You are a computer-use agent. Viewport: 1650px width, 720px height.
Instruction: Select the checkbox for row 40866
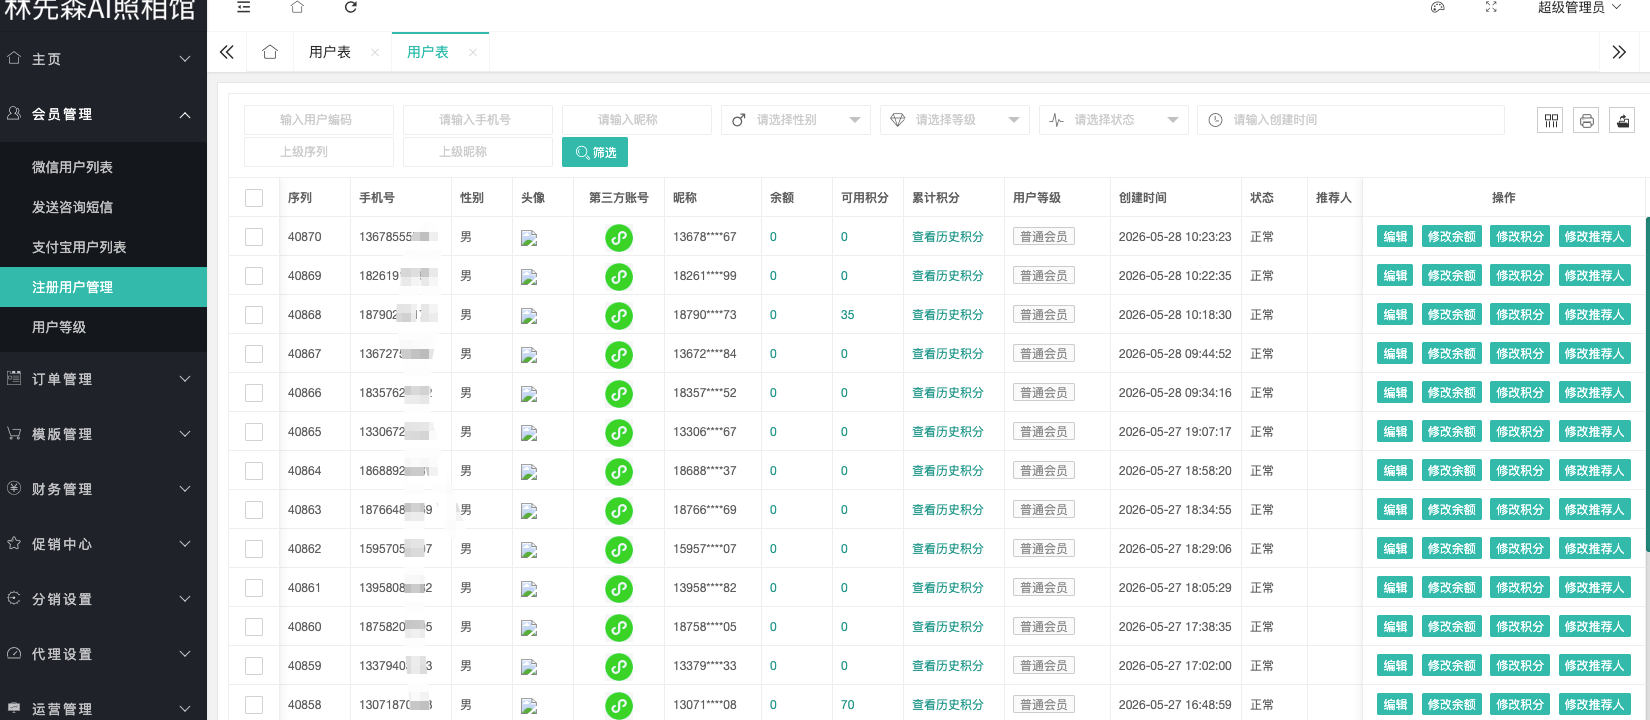pyautogui.click(x=254, y=393)
